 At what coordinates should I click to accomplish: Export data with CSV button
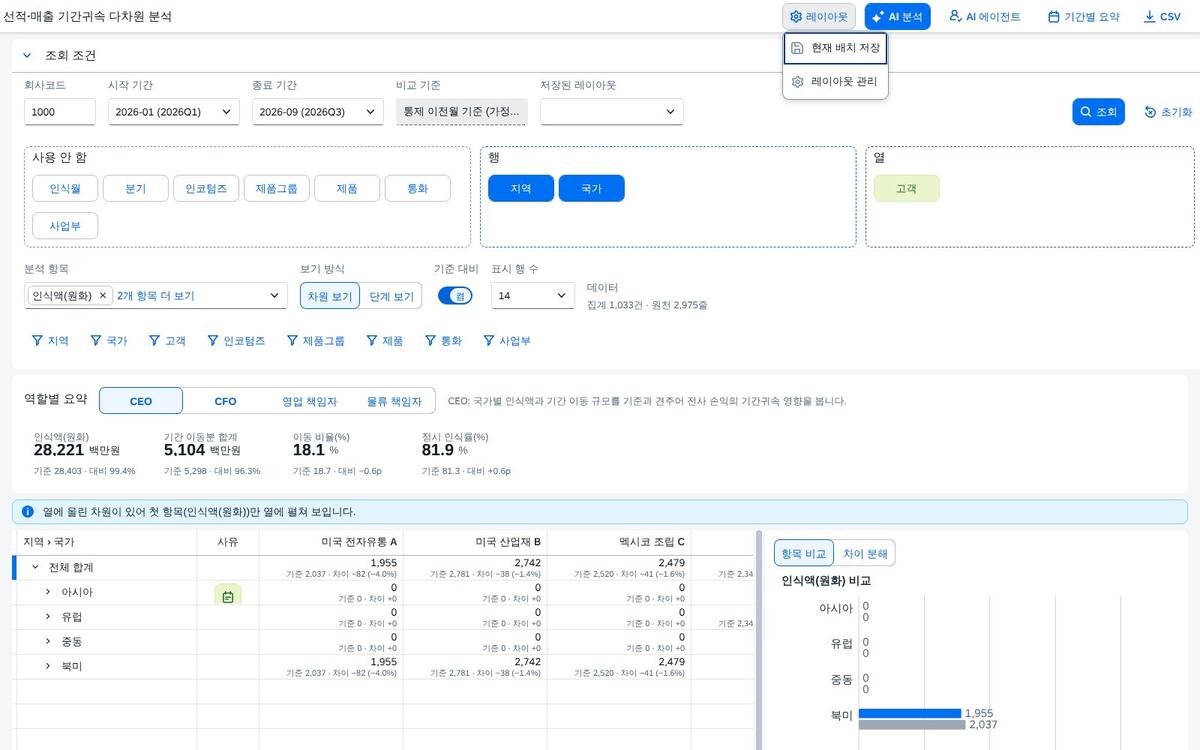click(x=1162, y=16)
